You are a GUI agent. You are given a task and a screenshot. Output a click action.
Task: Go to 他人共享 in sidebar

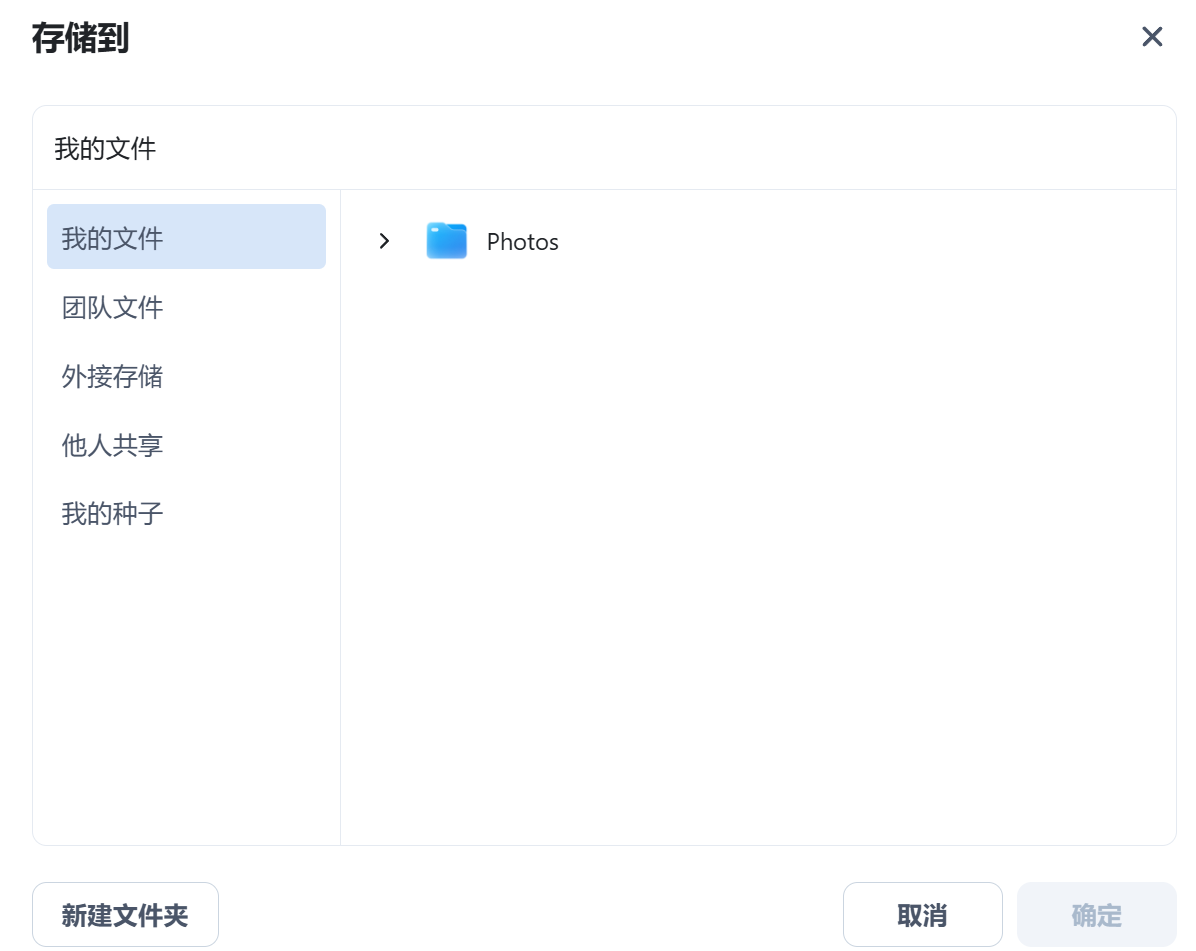point(113,445)
